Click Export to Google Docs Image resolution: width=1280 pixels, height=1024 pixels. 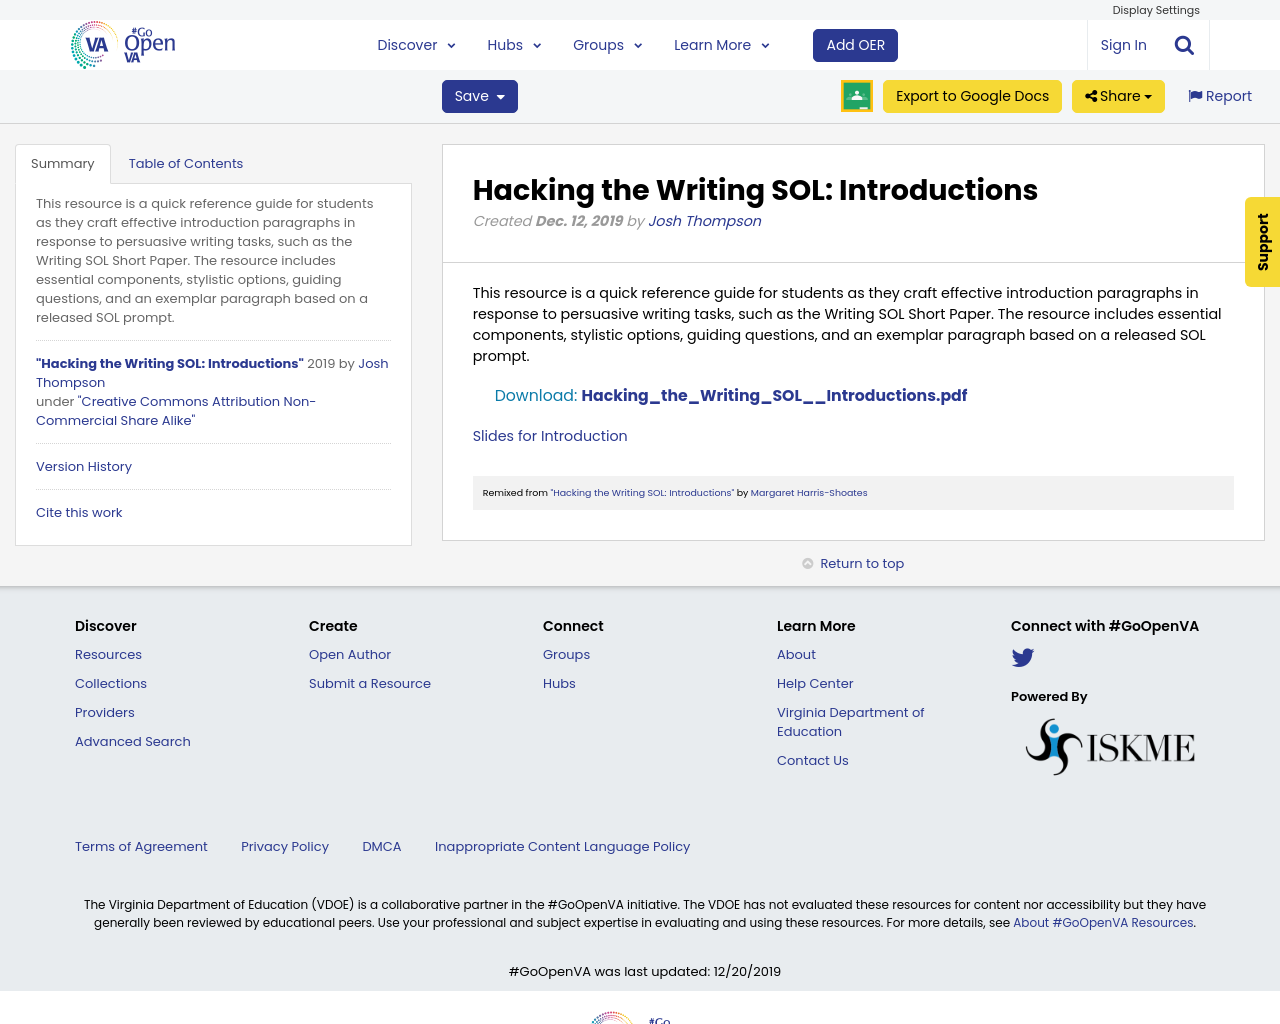point(972,95)
